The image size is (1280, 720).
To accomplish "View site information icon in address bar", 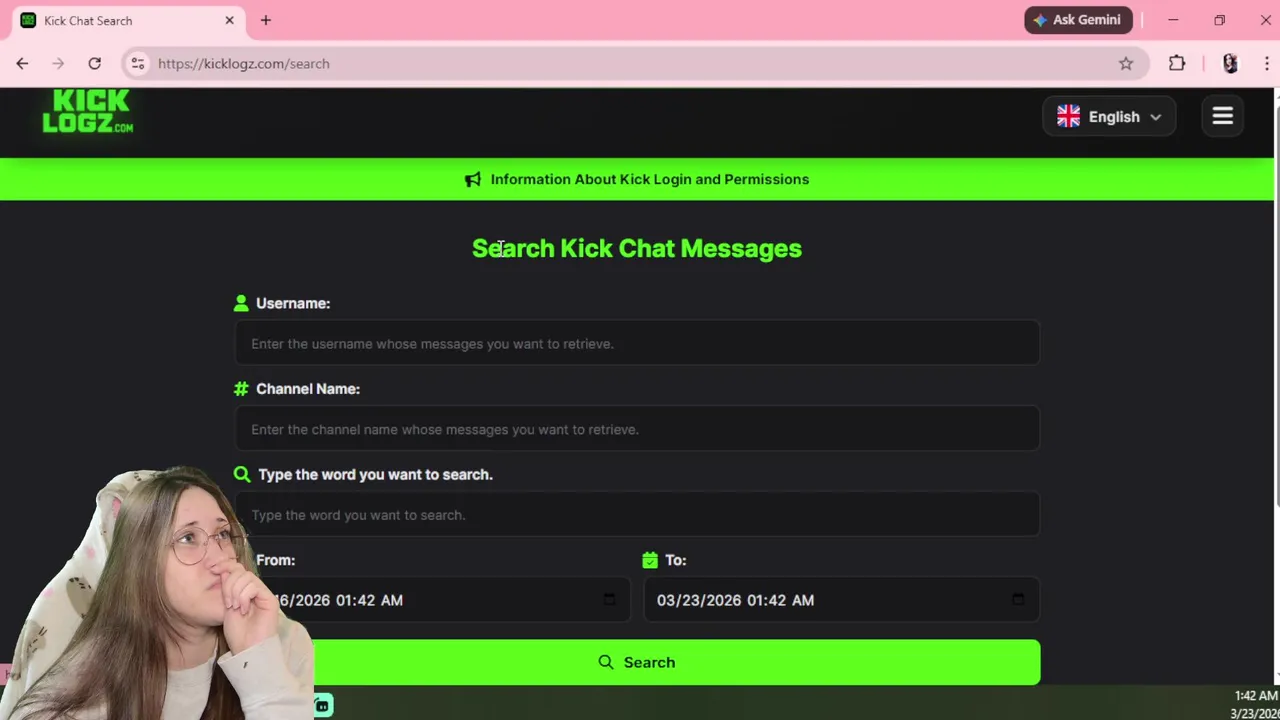I will (138, 63).
